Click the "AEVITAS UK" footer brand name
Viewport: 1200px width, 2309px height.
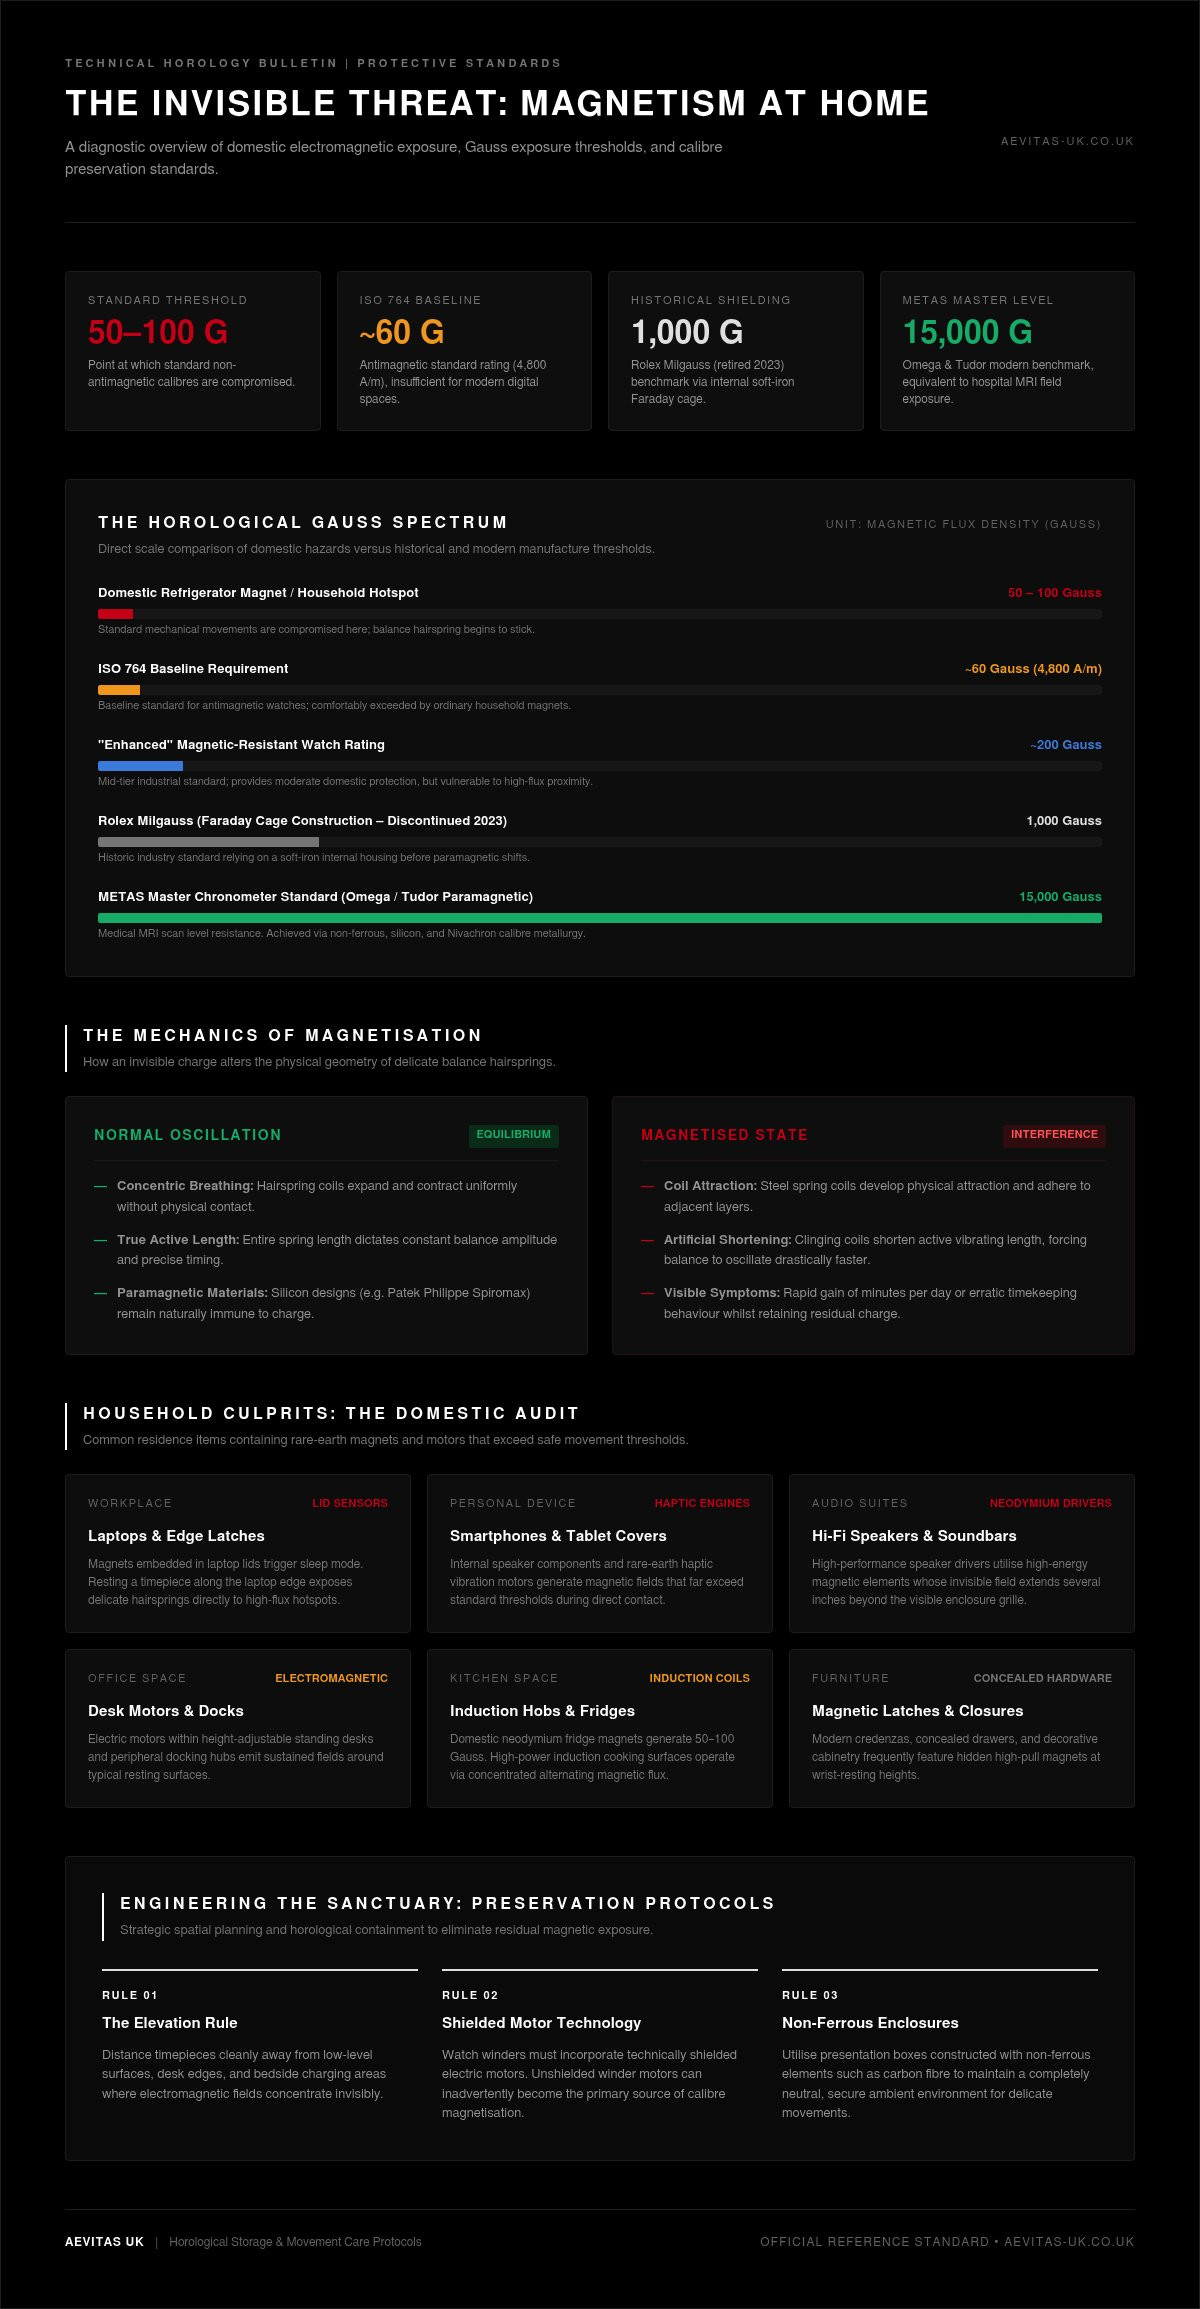[x=104, y=2242]
